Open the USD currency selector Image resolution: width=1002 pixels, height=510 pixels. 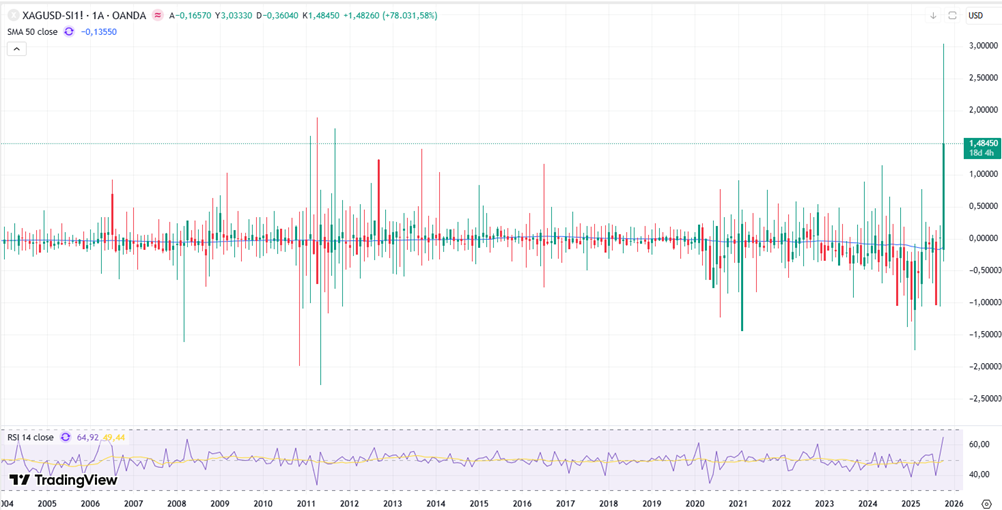[x=976, y=15]
